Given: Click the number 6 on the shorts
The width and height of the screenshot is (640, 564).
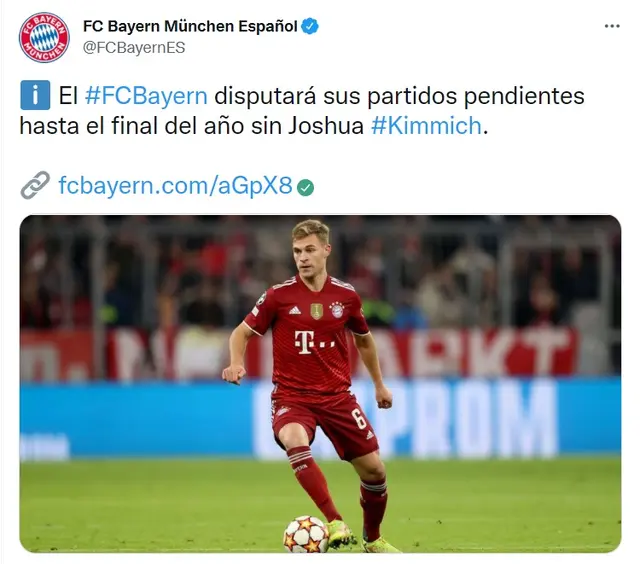Looking at the screenshot, I should [x=360, y=417].
